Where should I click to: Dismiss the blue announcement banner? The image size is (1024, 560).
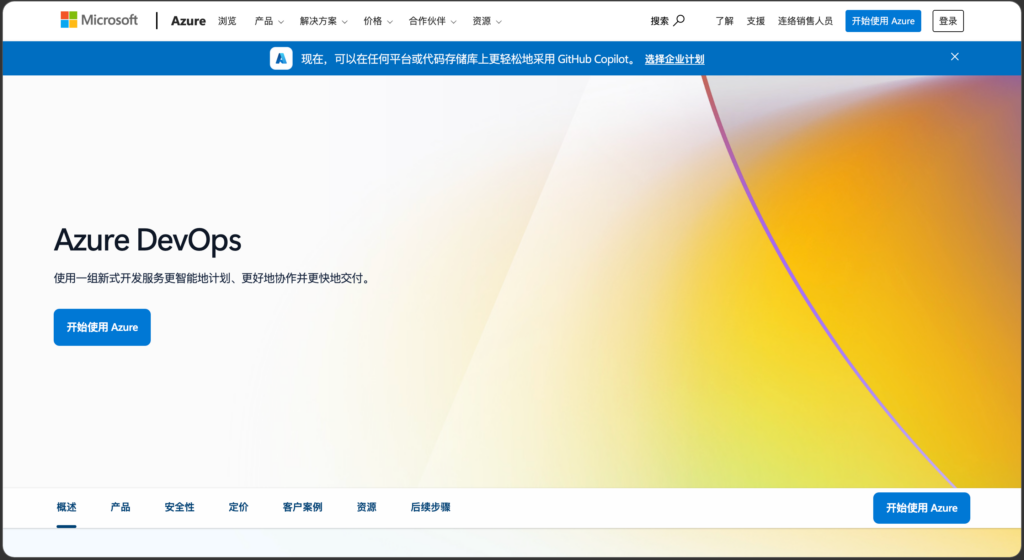[x=955, y=57]
